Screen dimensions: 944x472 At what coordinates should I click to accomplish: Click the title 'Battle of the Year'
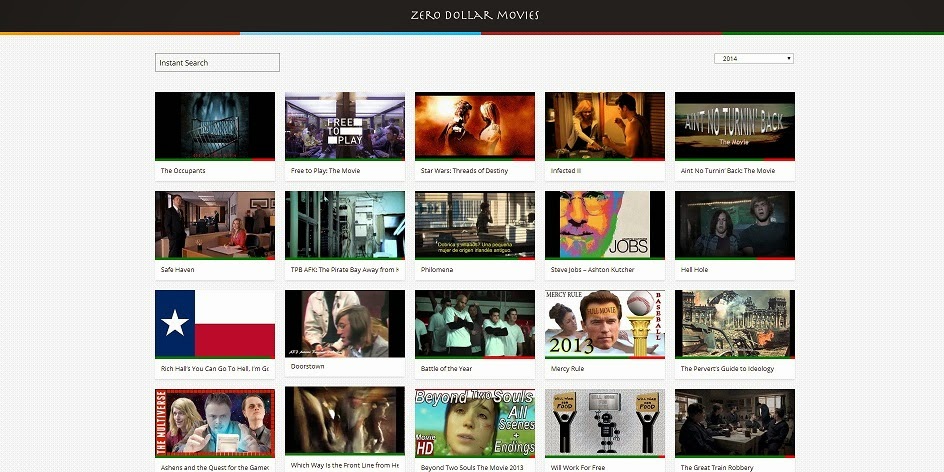pos(446,368)
